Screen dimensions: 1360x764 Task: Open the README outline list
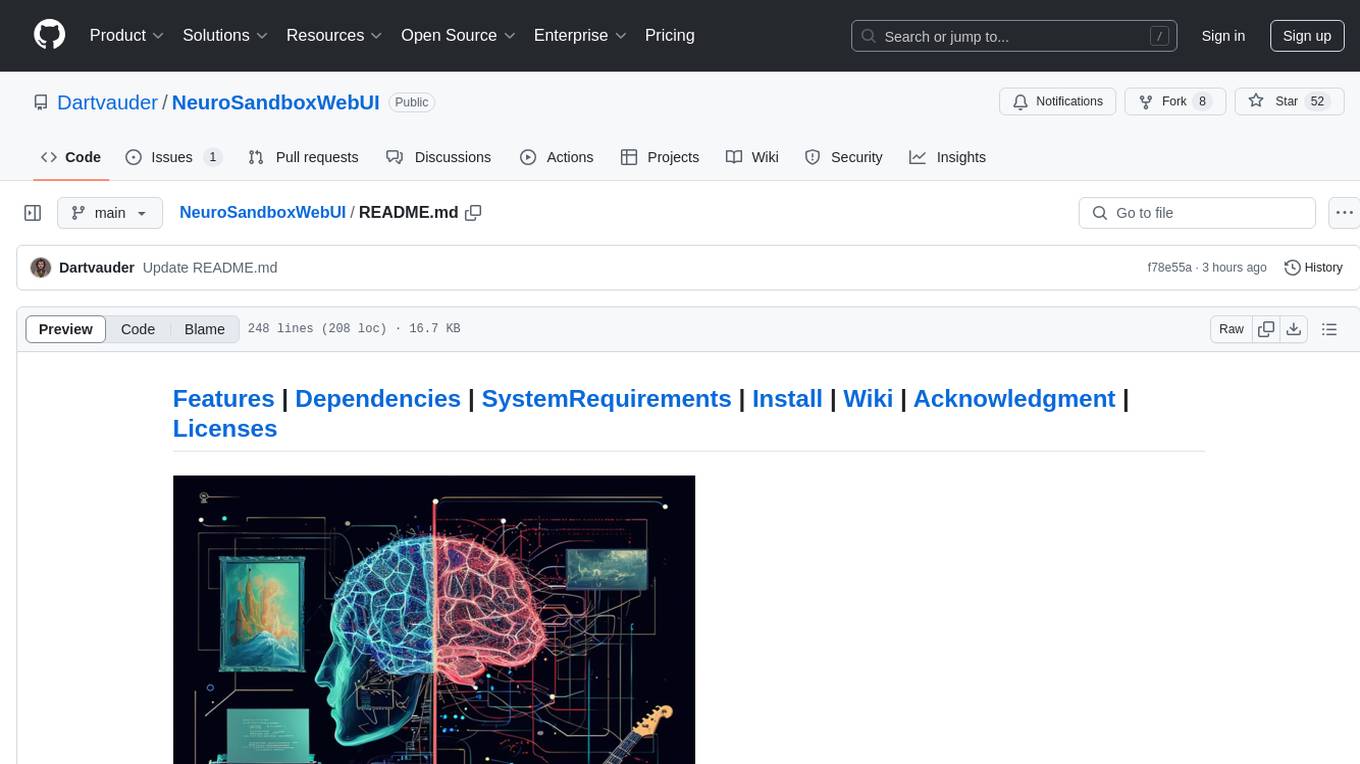[x=1329, y=329]
